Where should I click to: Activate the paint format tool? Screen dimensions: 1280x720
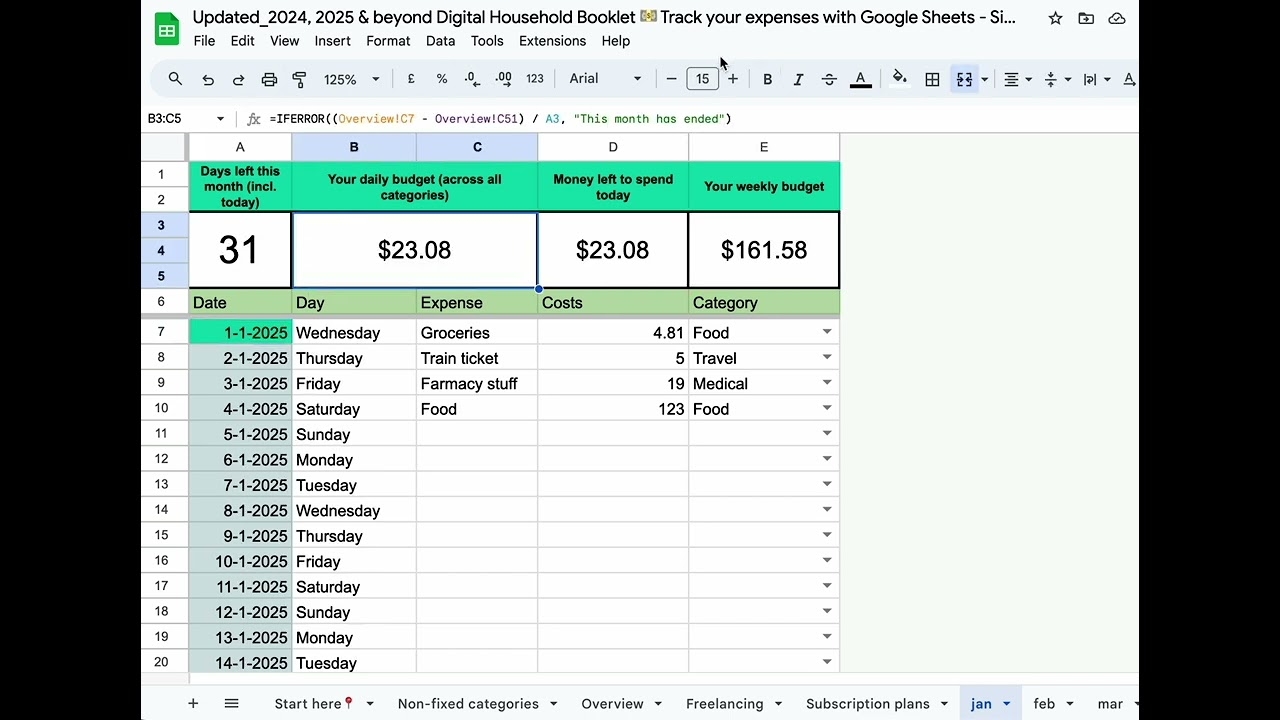coord(299,79)
